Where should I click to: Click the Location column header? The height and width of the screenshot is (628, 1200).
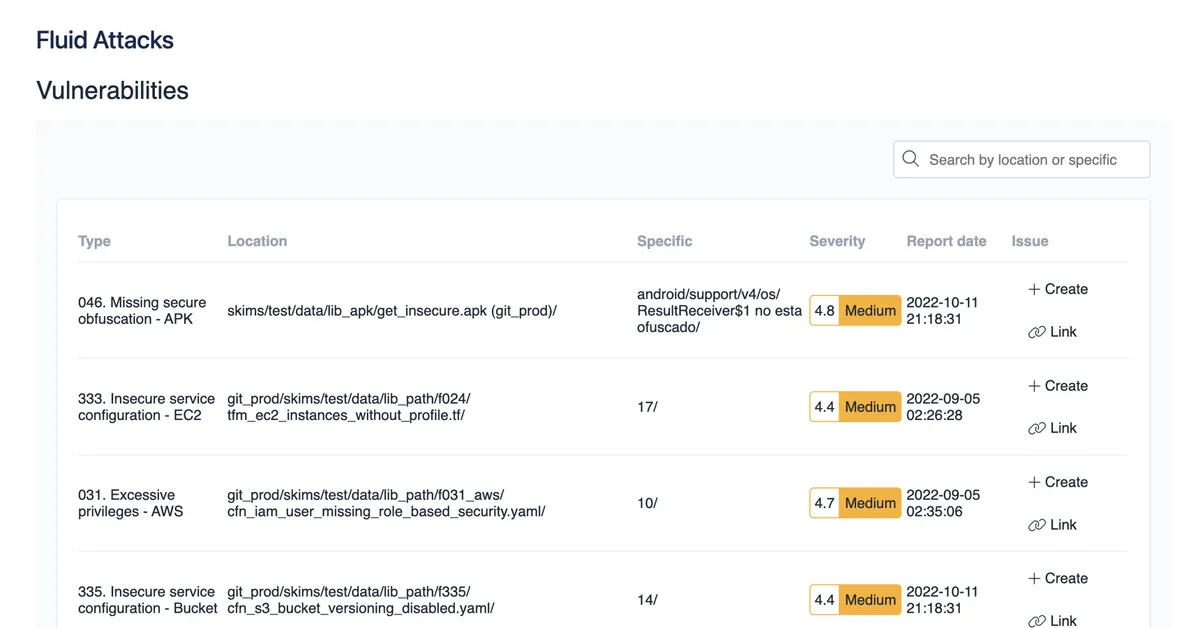tap(257, 241)
